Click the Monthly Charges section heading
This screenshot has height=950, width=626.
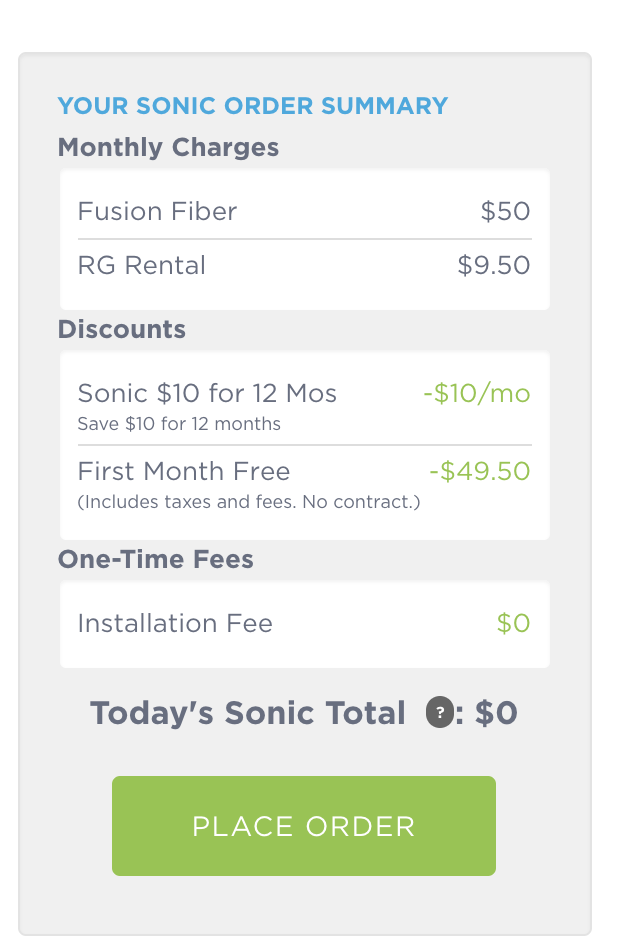168,148
